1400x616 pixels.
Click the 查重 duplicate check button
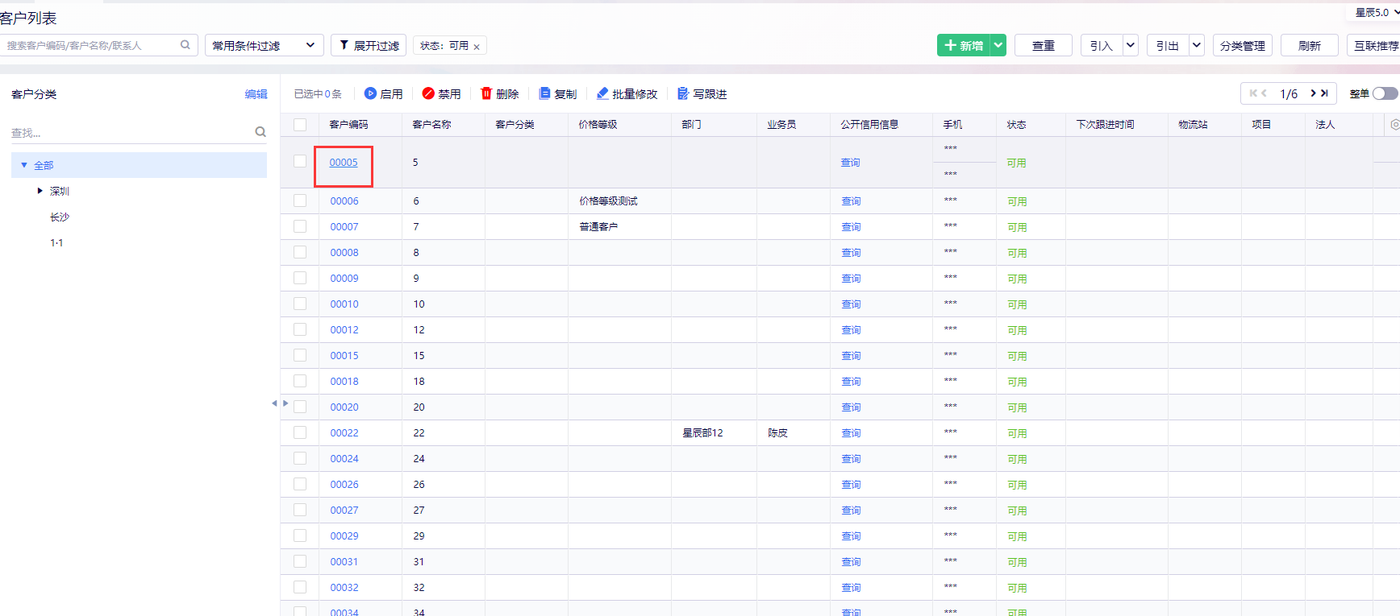(1043, 45)
